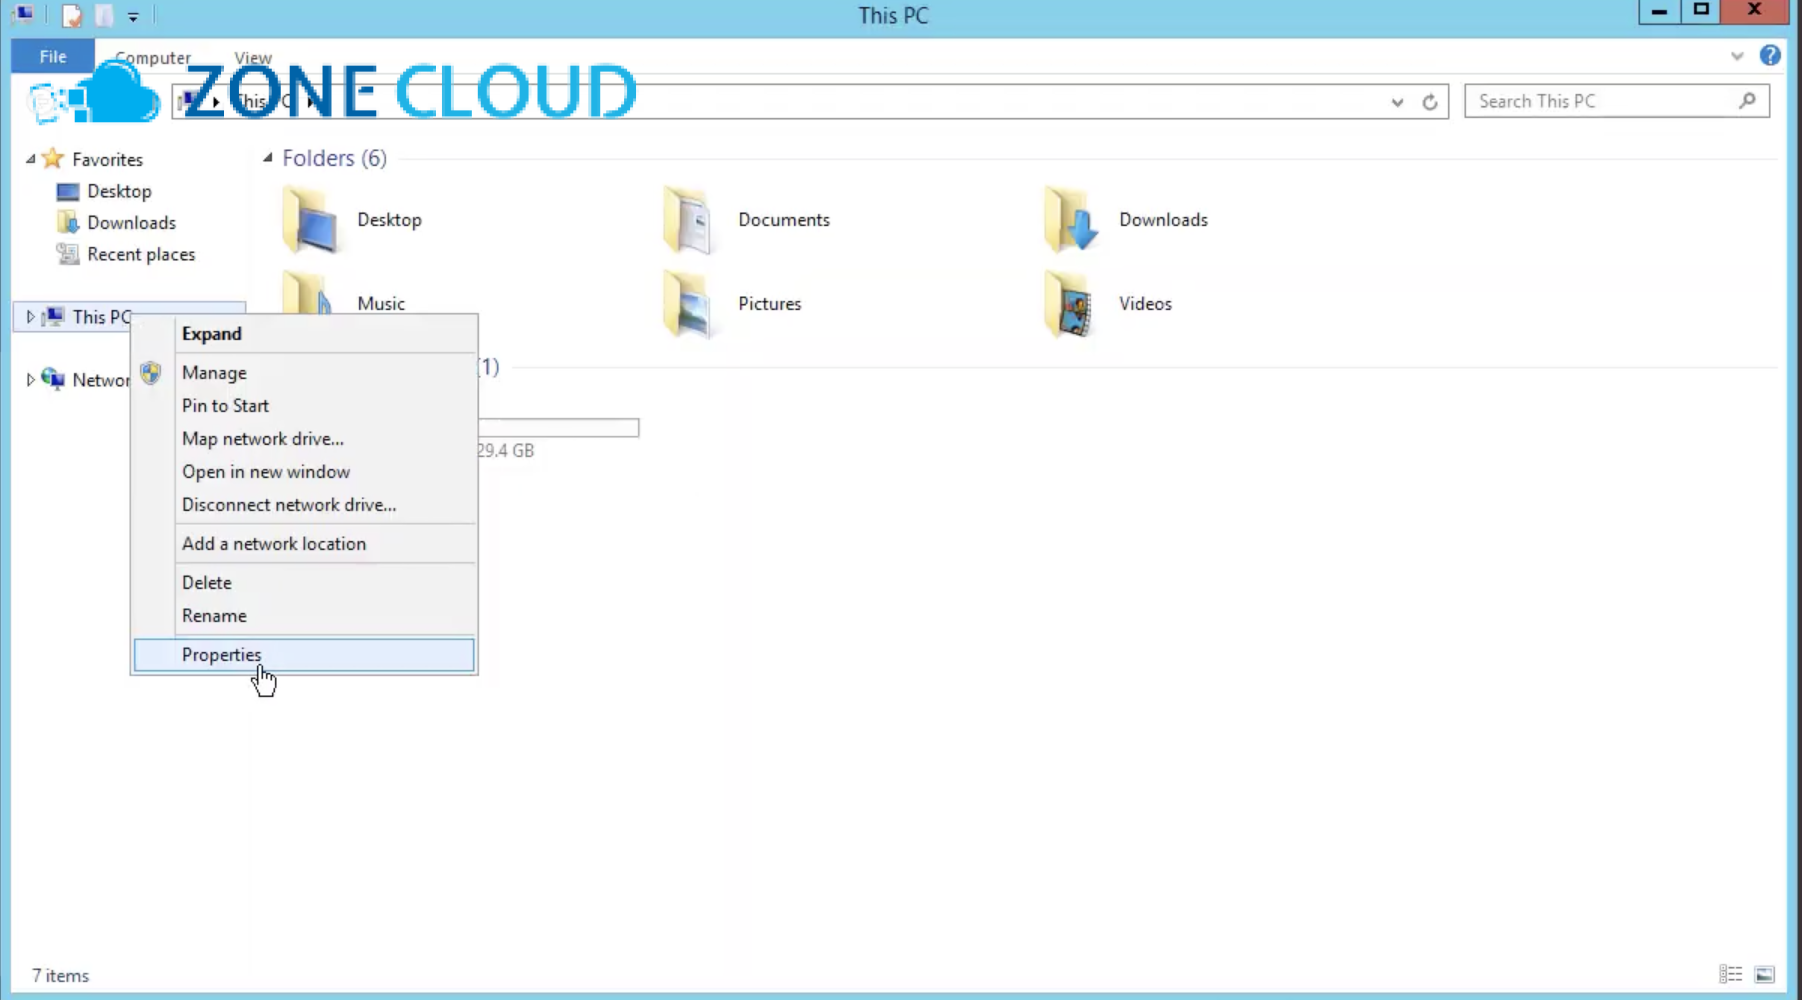Click the Search This PC field
The image size is (1802, 1000).
(x=1617, y=101)
